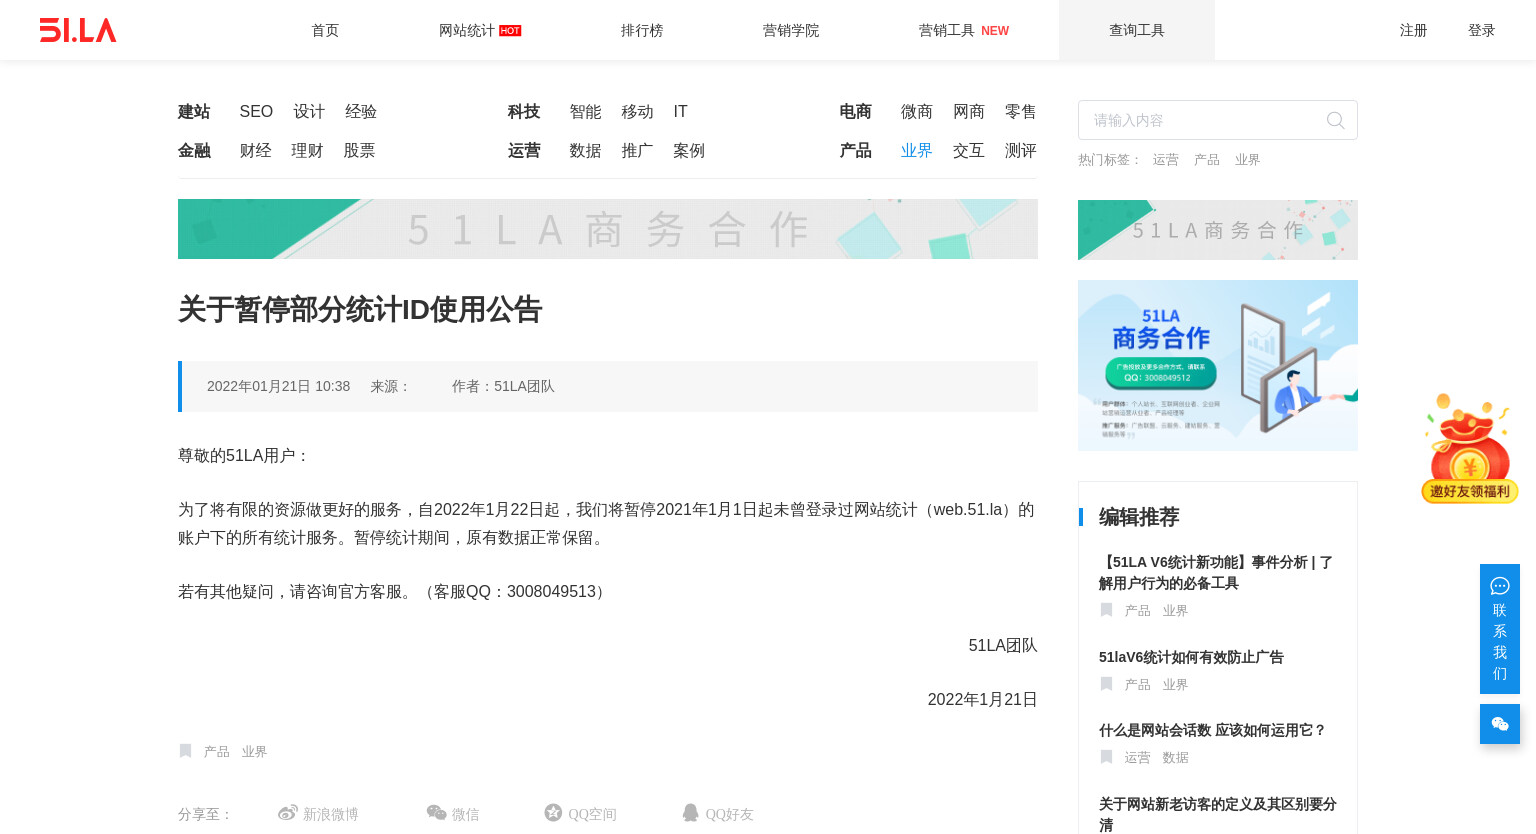Click the 运营 tag under 网站会话数 article
This screenshot has height=834, width=1536.
coord(1138,757)
